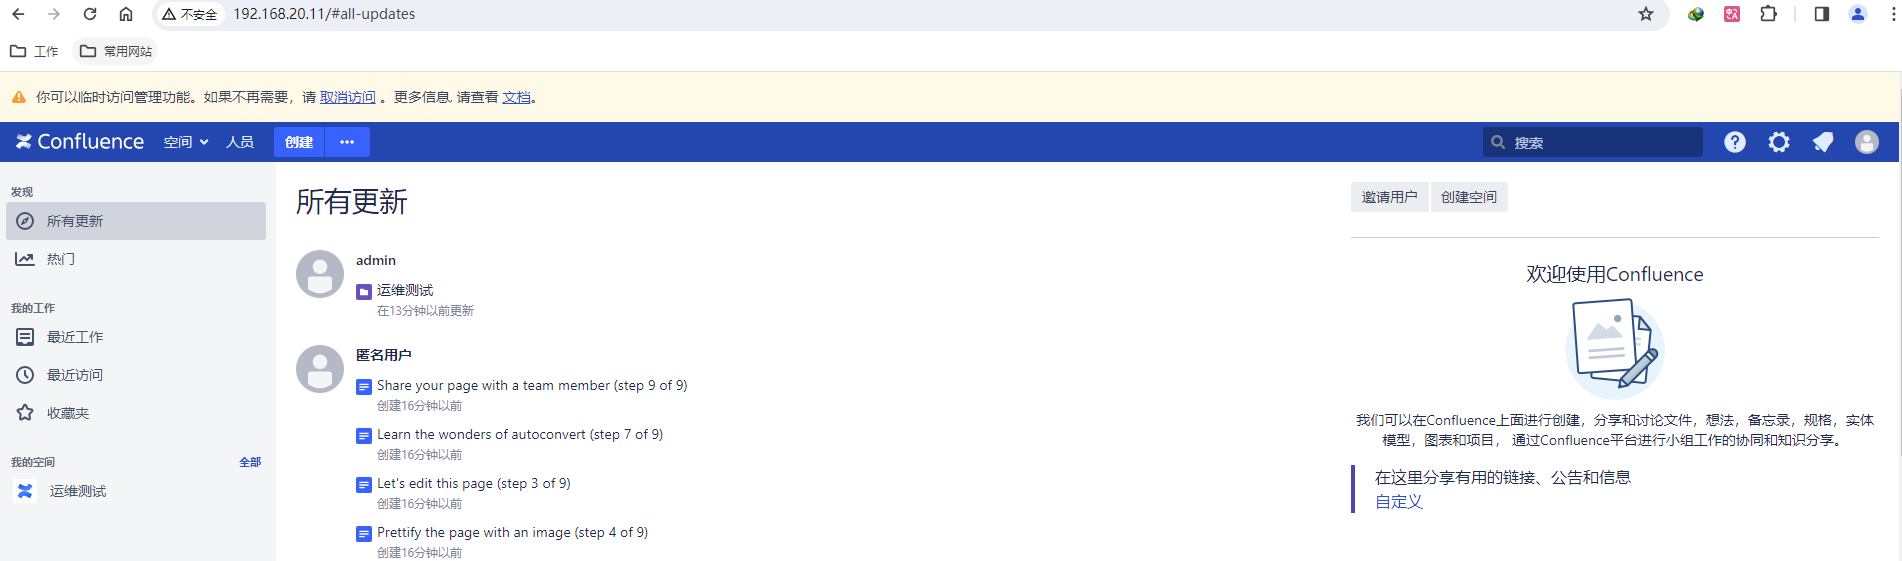Open the browser extensions puzzle icon
Screen dimensions: 1902x561
tap(1768, 14)
